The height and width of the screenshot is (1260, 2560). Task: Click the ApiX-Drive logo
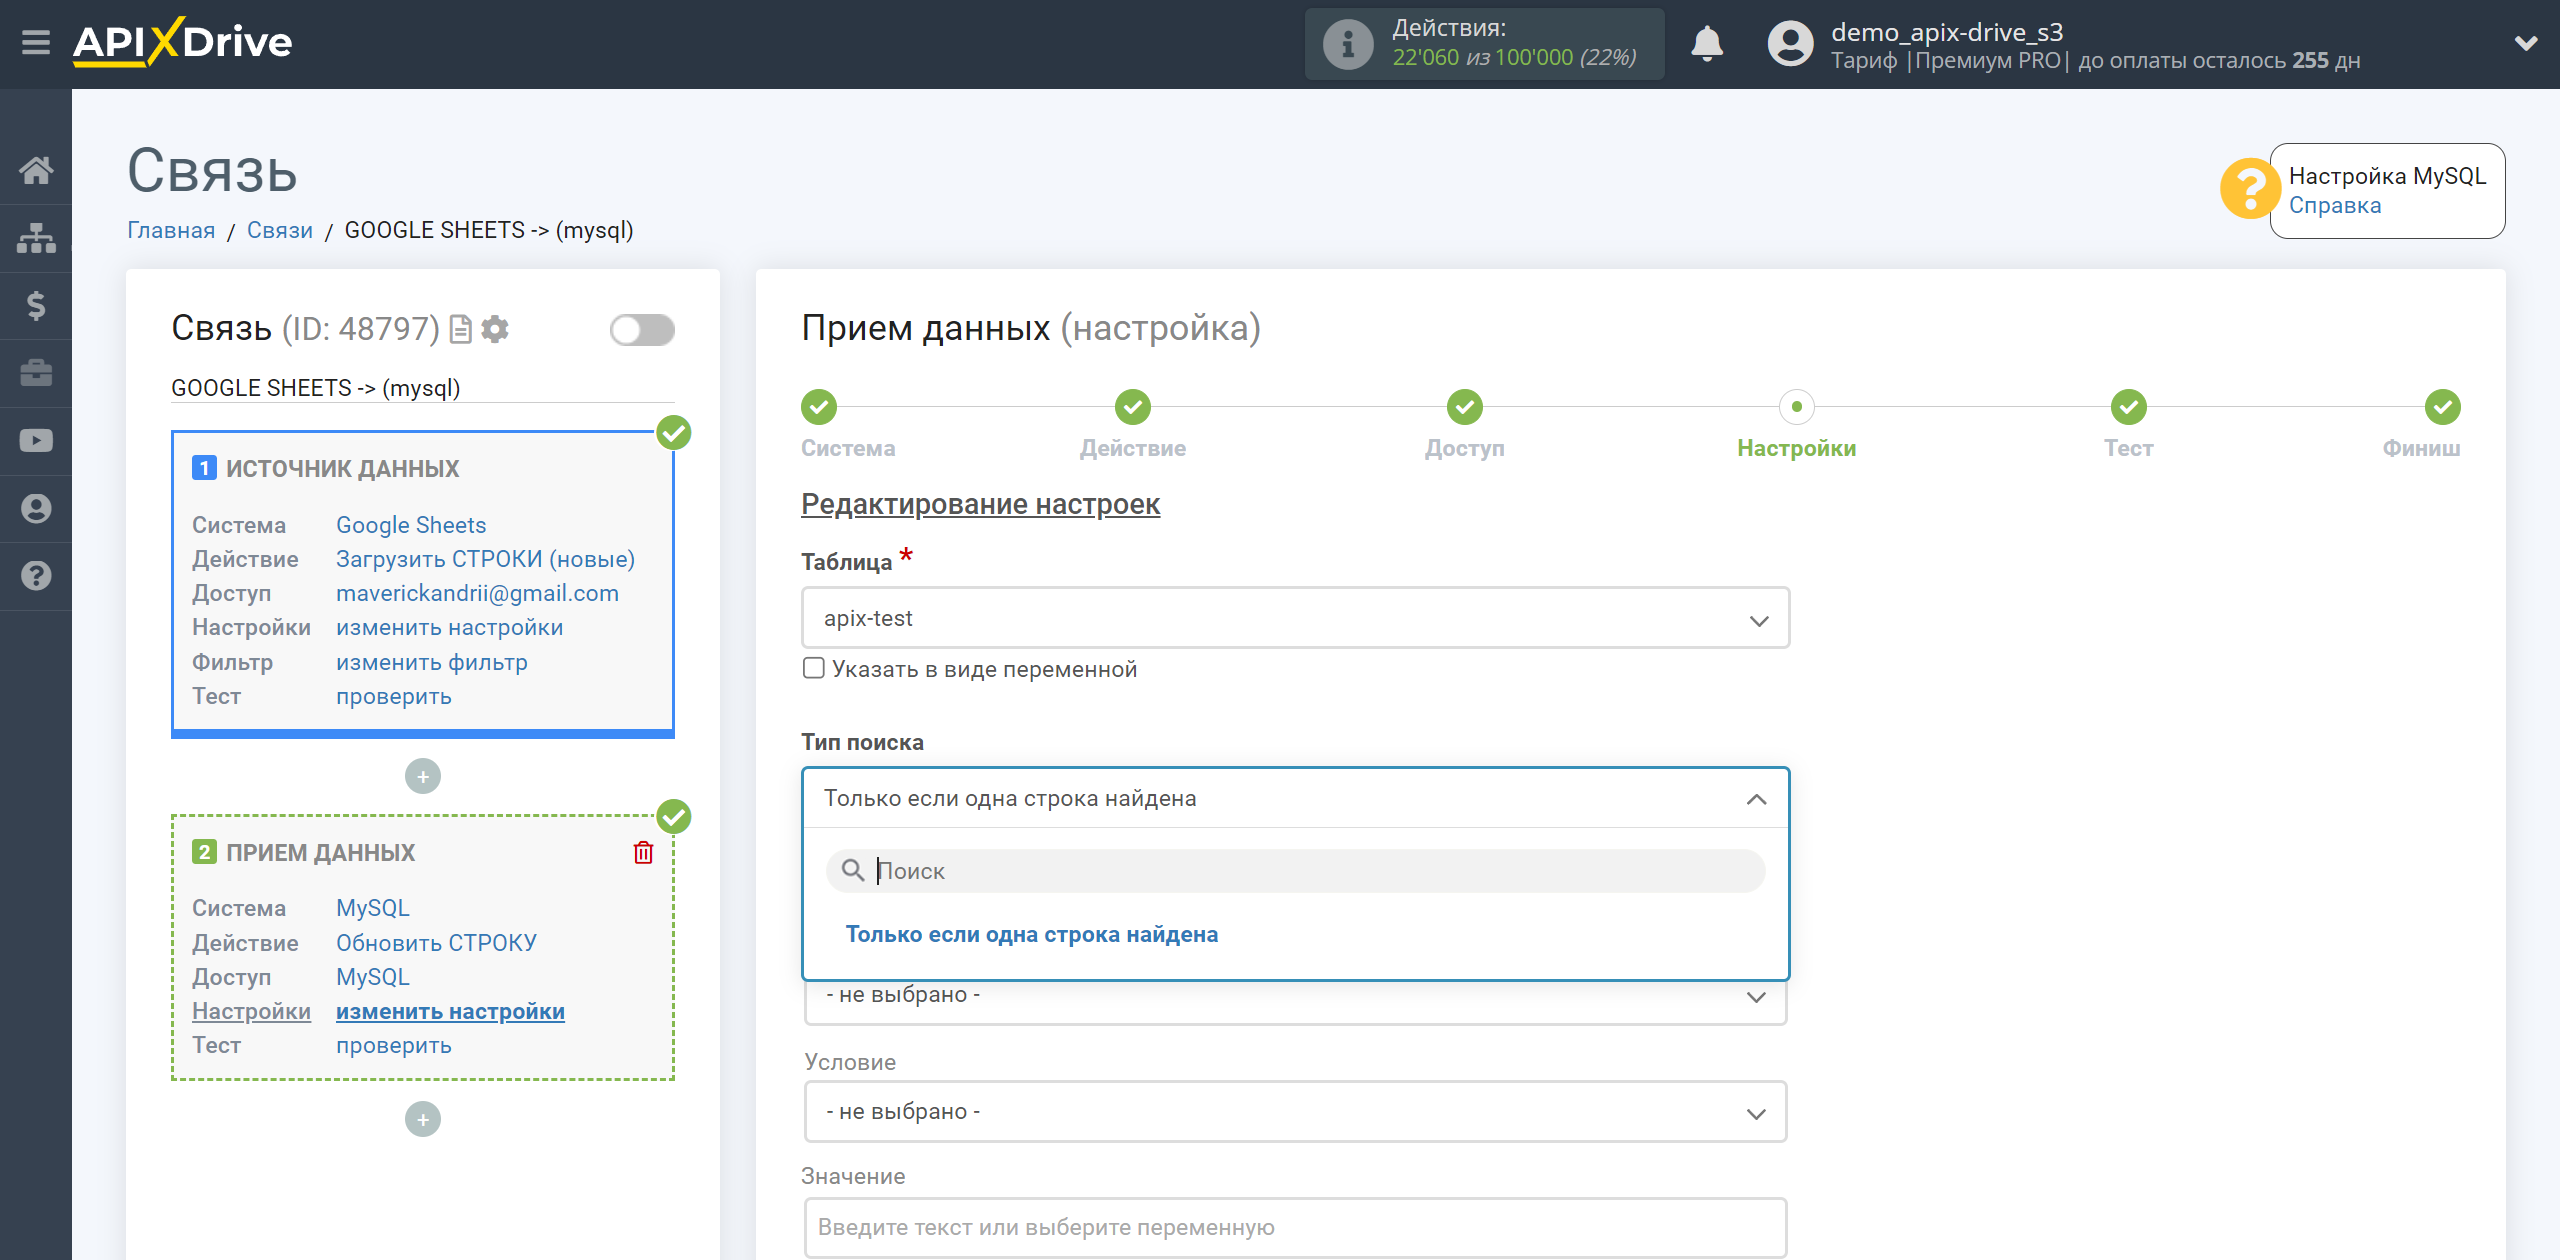pyautogui.click(x=182, y=42)
